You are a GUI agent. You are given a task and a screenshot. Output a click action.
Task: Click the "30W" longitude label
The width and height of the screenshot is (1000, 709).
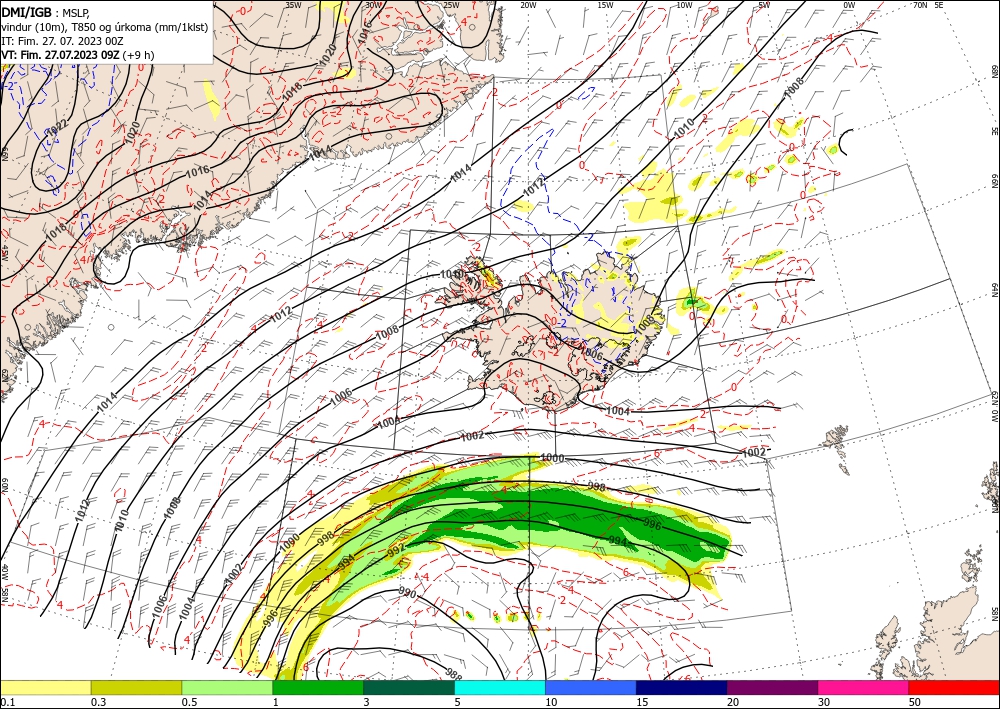[373, 5]
